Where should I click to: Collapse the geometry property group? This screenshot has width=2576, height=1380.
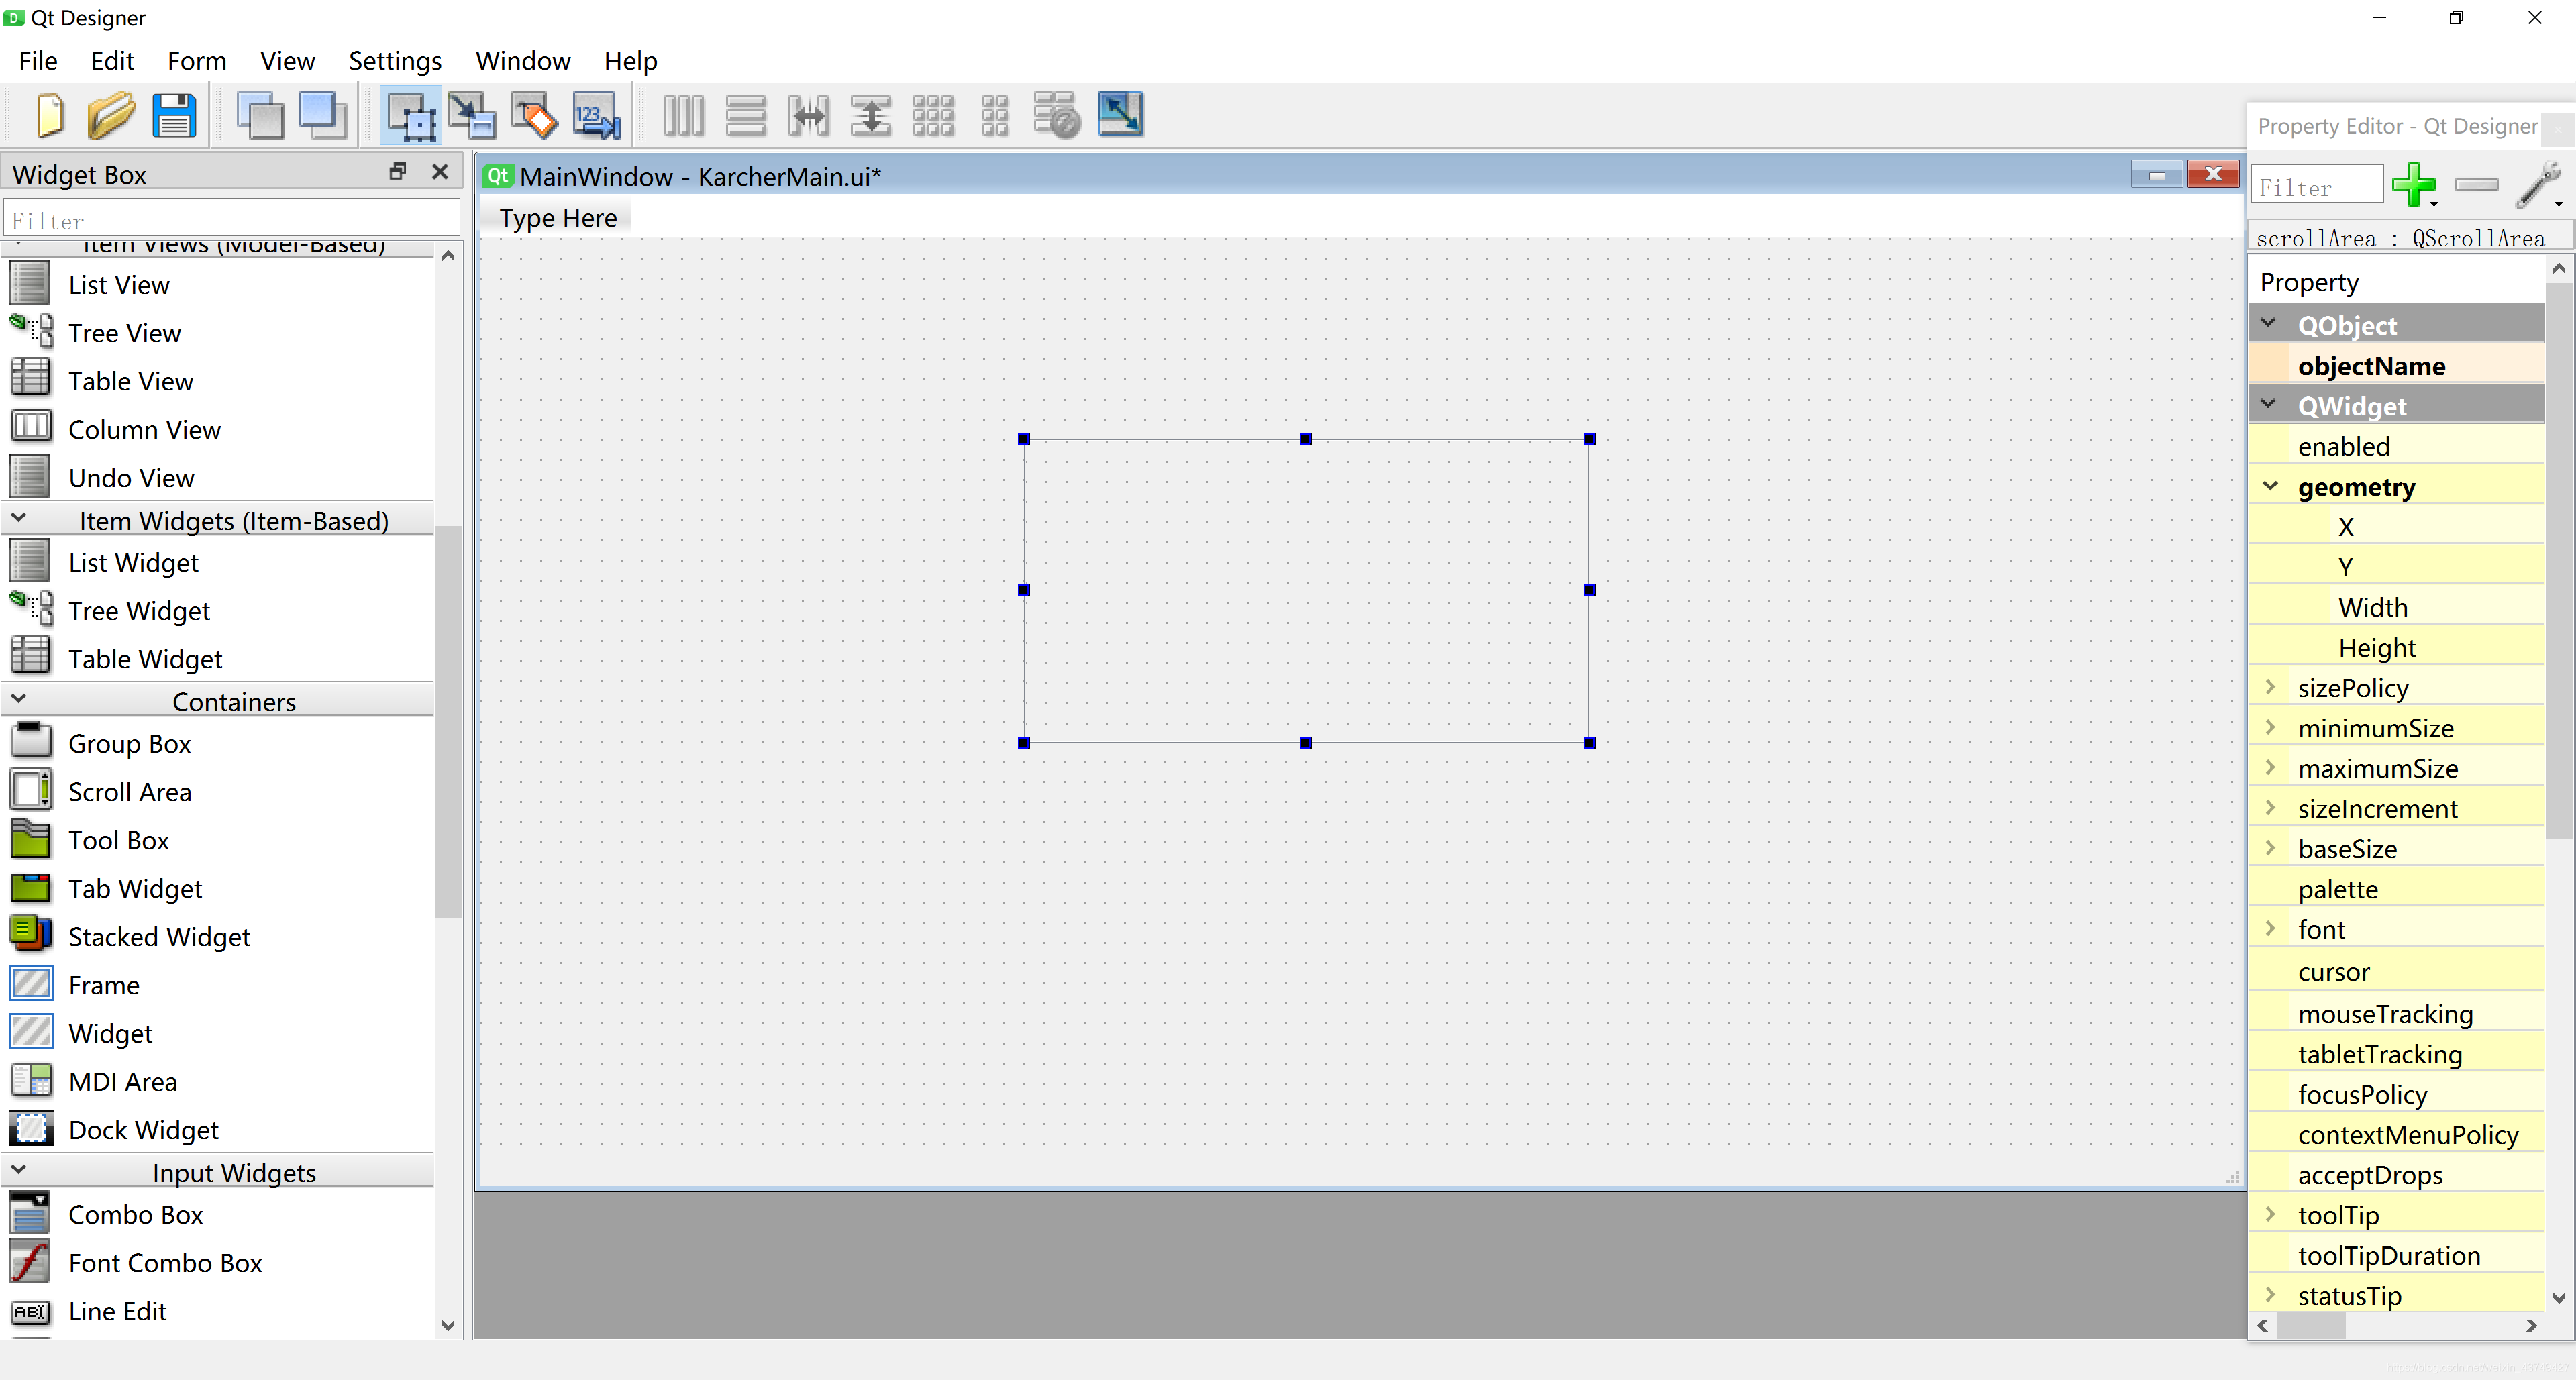point(2270,486)
